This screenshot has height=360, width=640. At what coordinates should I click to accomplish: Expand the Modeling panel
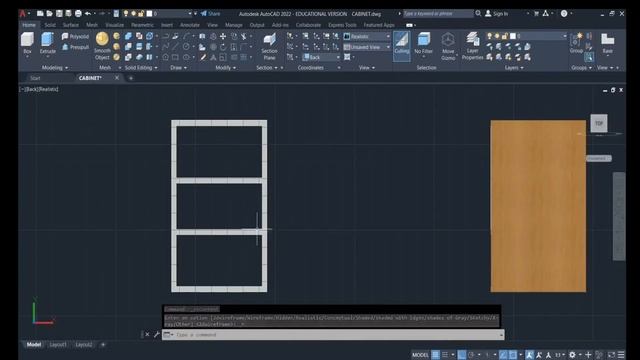click(x=55, y=68)
